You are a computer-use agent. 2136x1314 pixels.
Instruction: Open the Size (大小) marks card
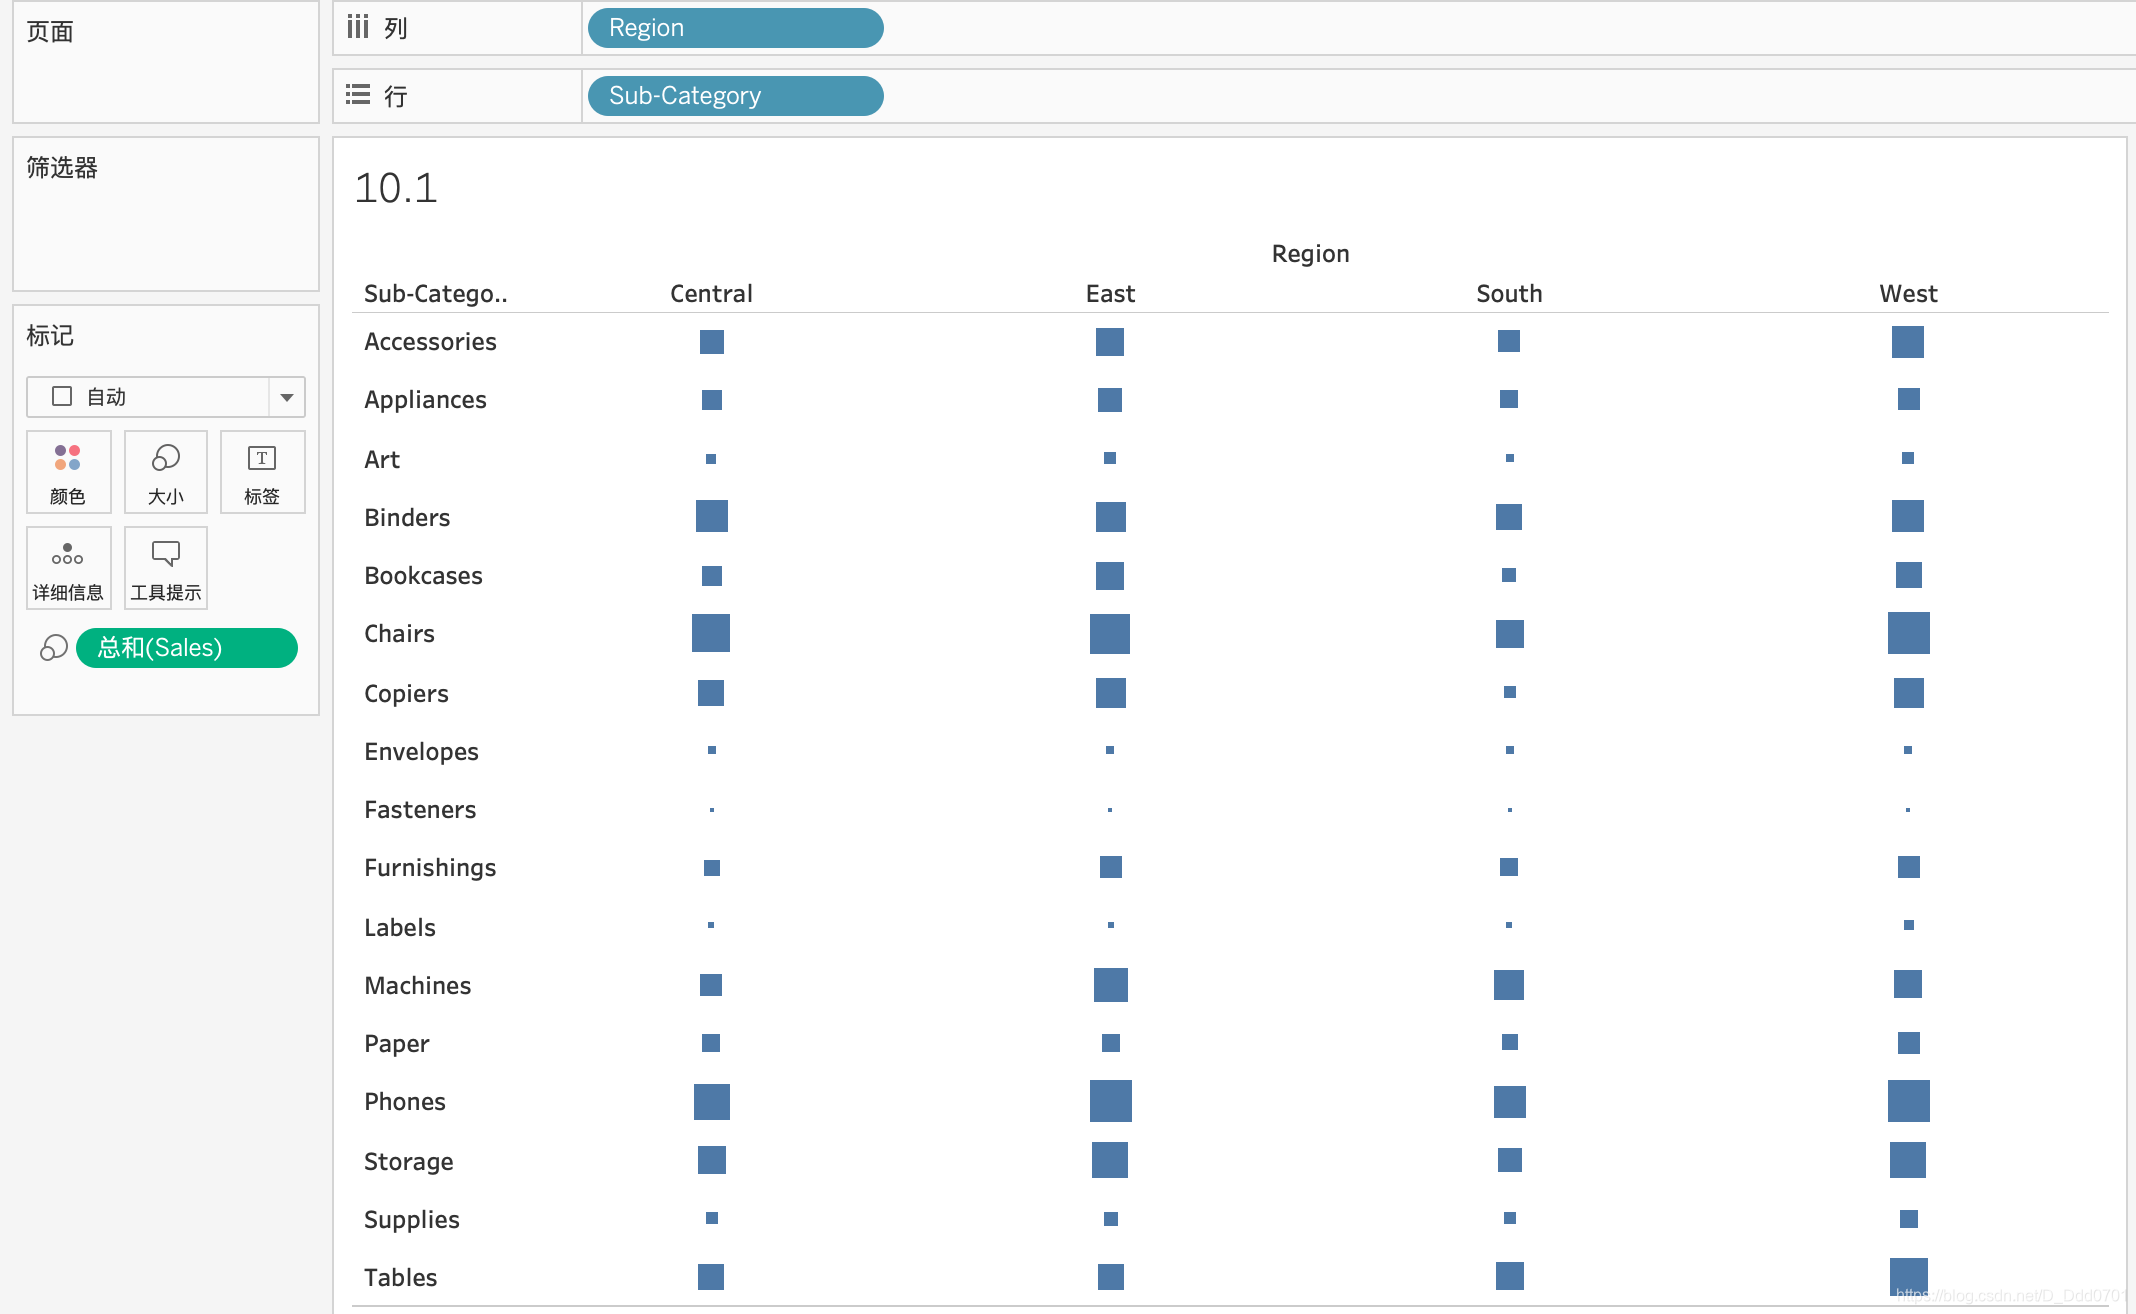coord(166,472)
